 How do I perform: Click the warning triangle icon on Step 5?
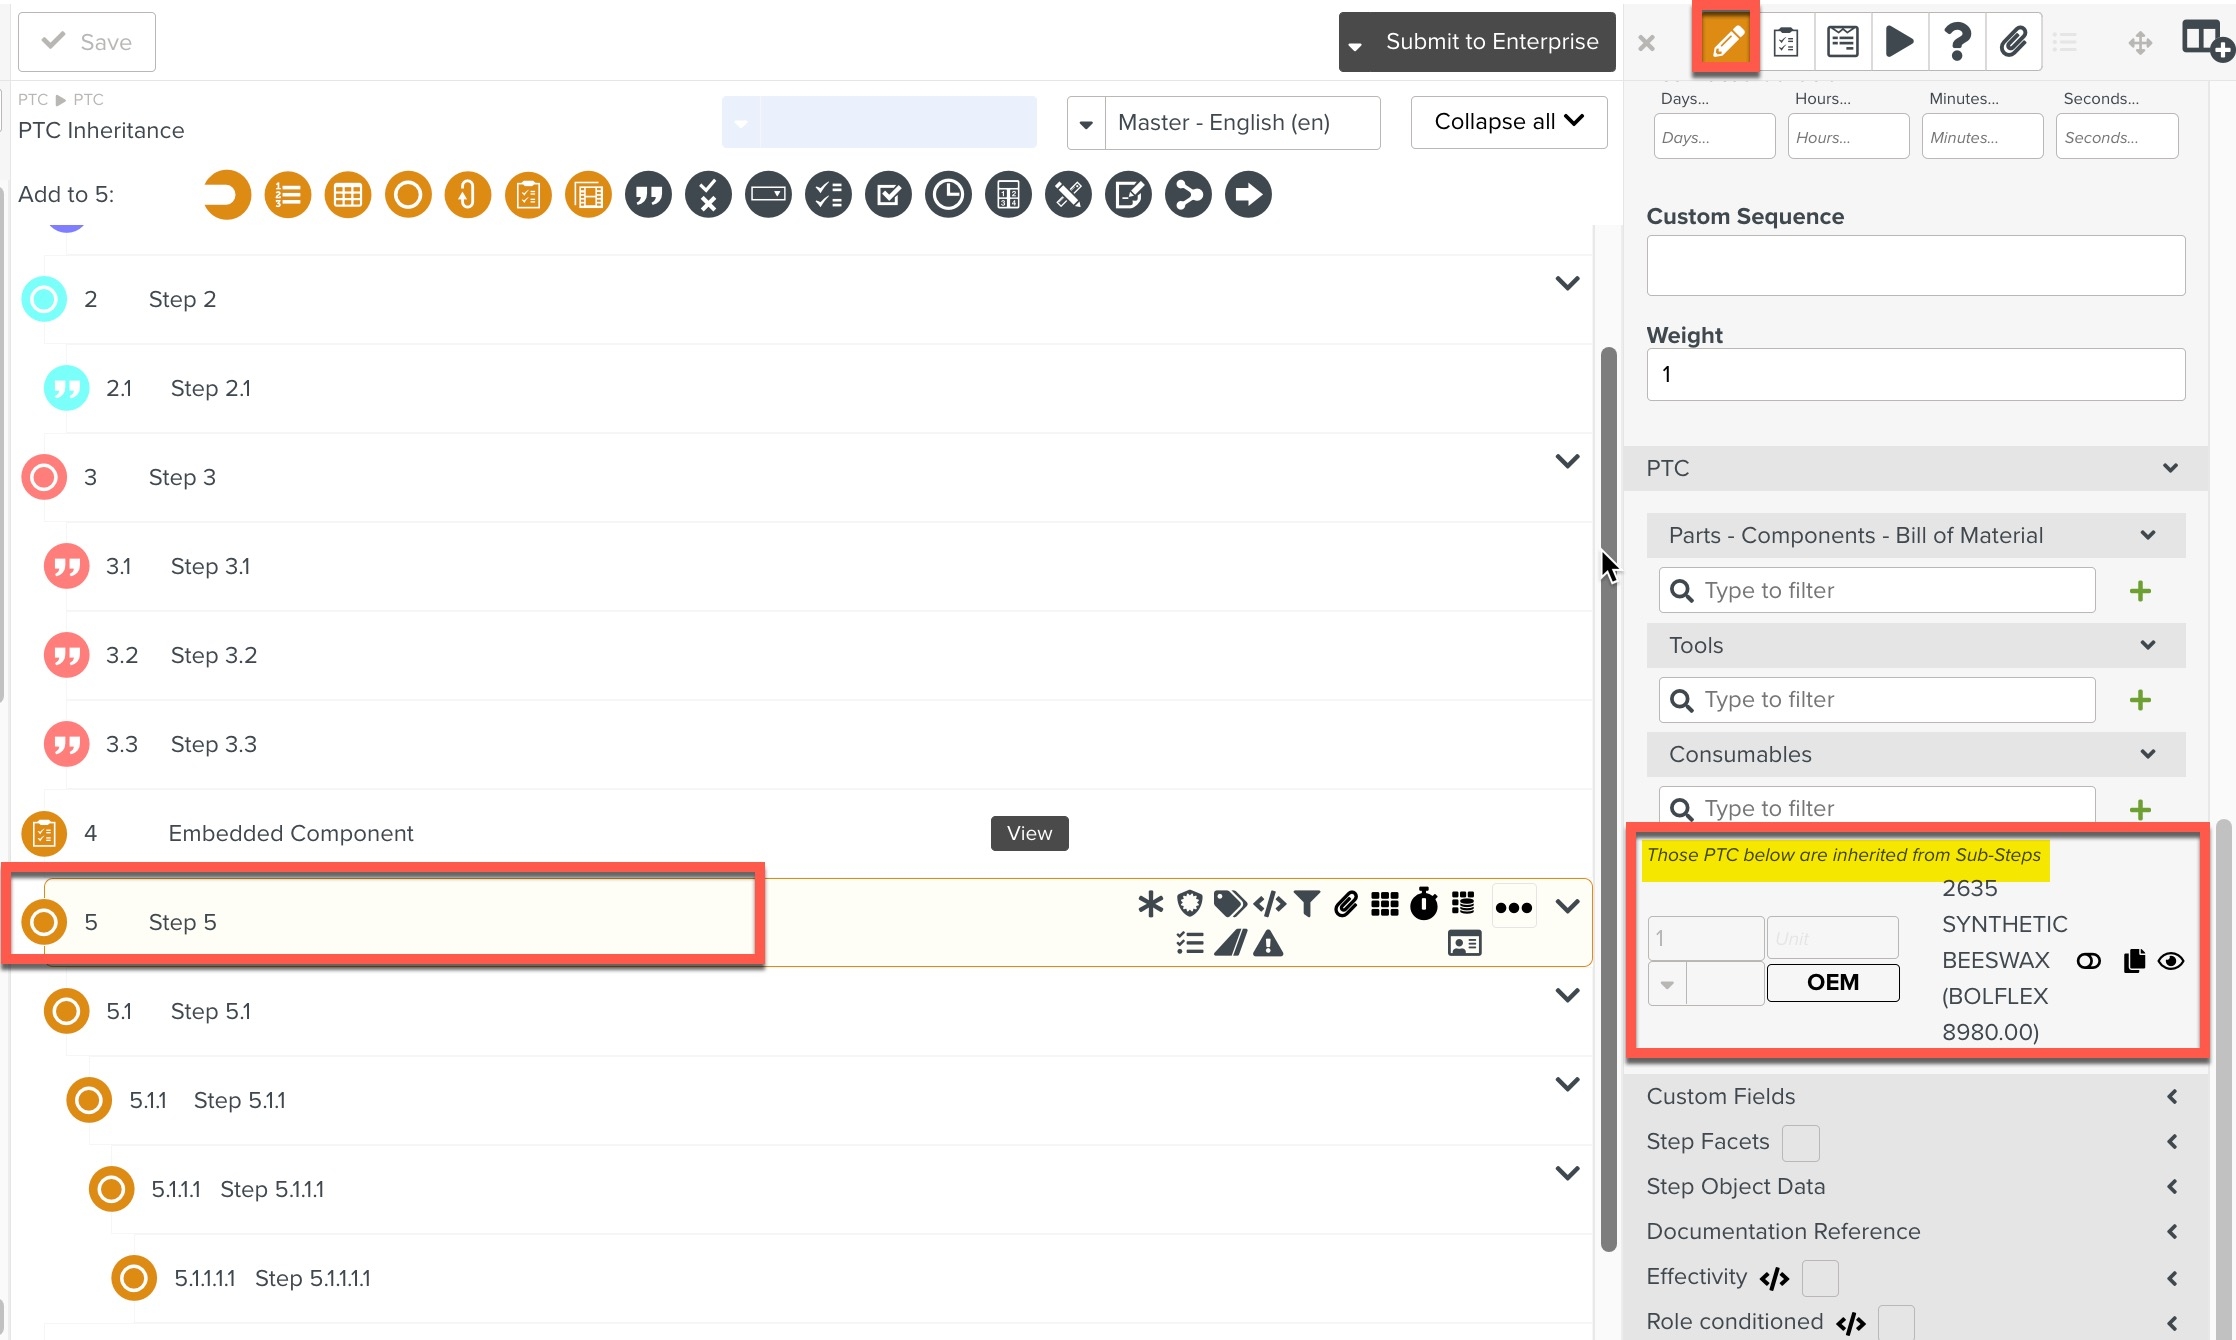point(1268,943)
